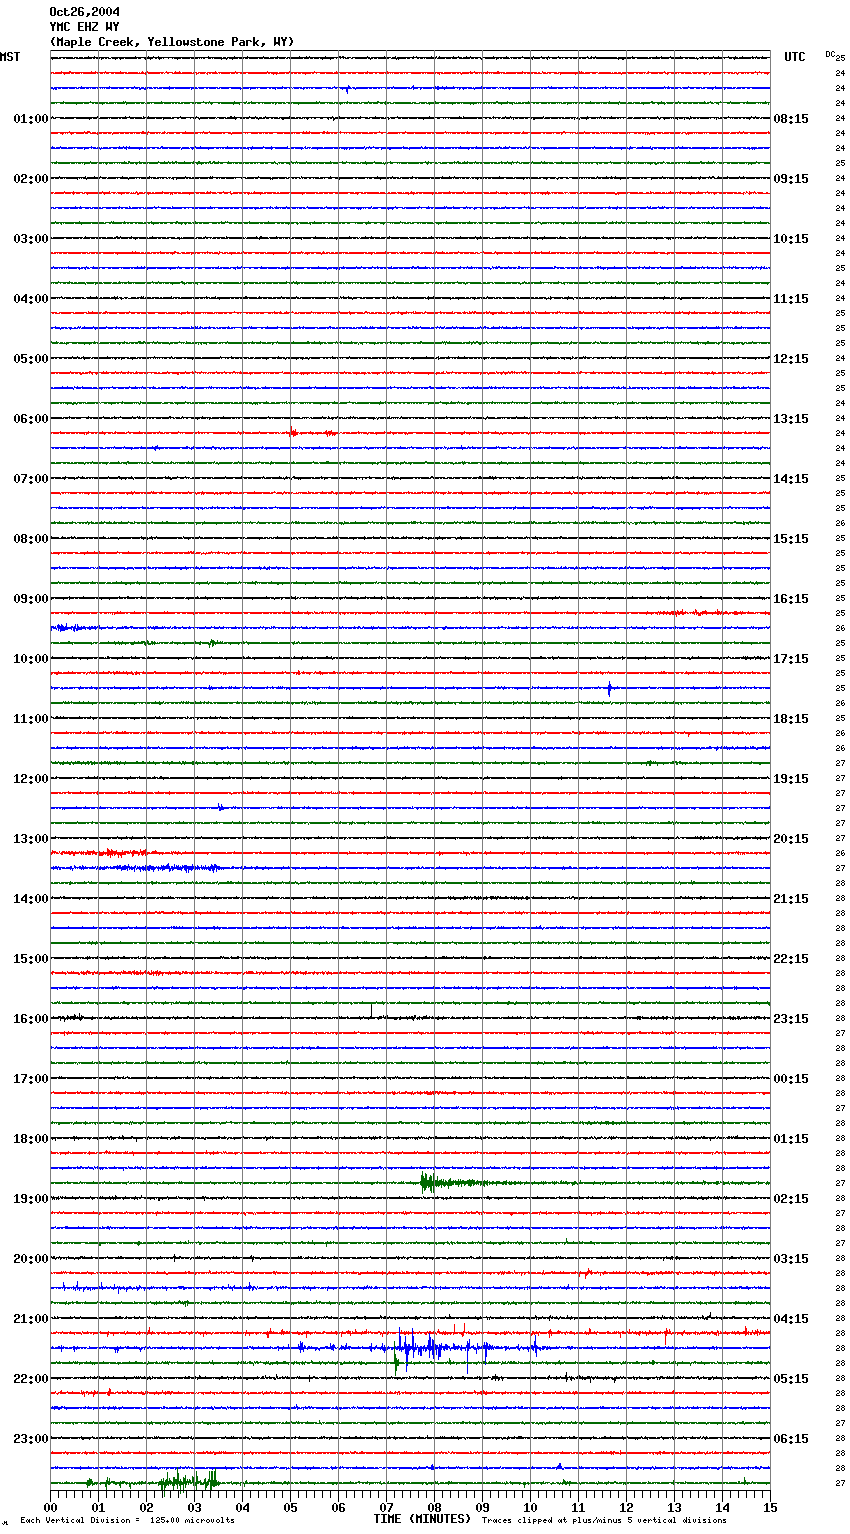Click the 04:15 UTC time label
Image resolution: width=850 pixels, height=1534 pixels.
pos(791,1319)
